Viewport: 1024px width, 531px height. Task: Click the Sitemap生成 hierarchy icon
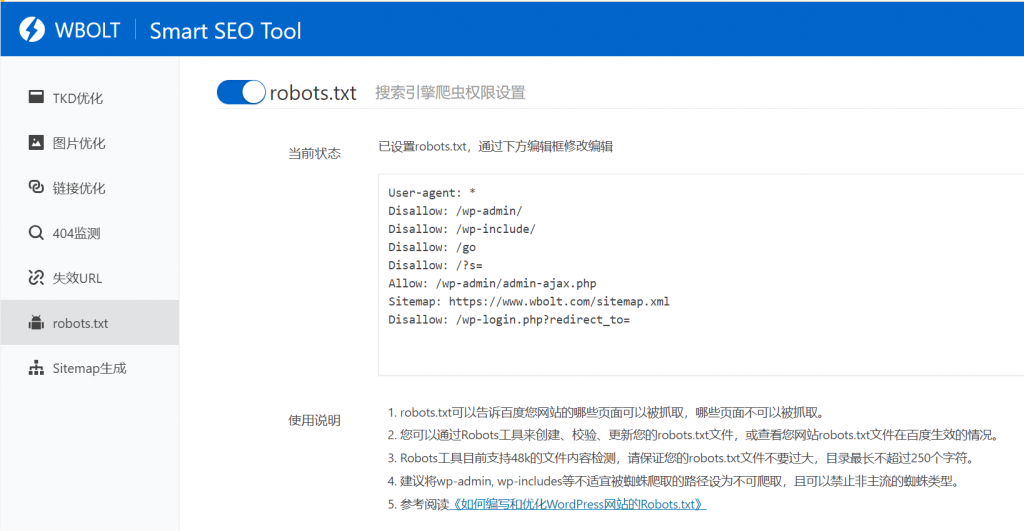36,368
